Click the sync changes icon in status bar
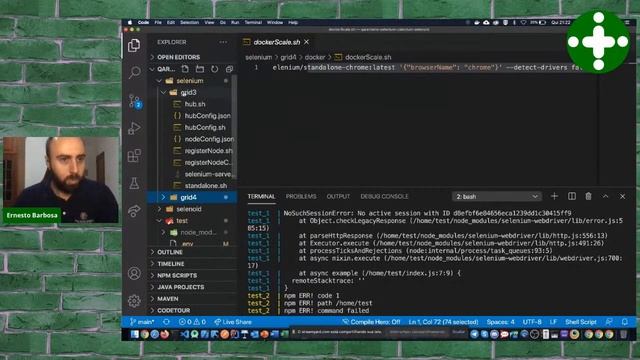Screen dimensions: 640x360 [x=167, y=322]
